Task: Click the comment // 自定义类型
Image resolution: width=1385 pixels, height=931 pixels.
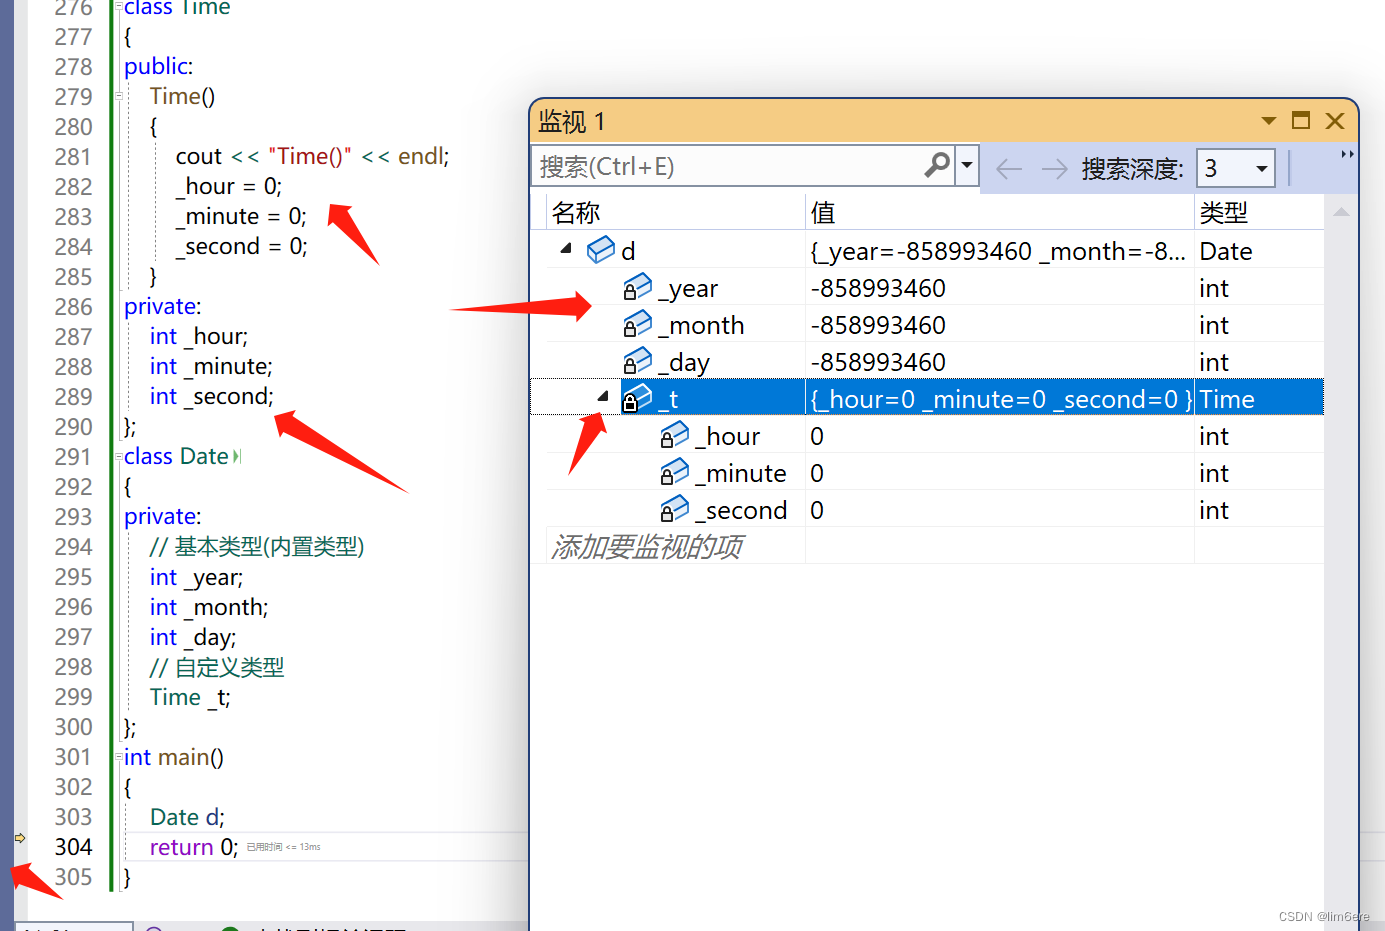Action: pyautogui.click(x=217, y=668)
